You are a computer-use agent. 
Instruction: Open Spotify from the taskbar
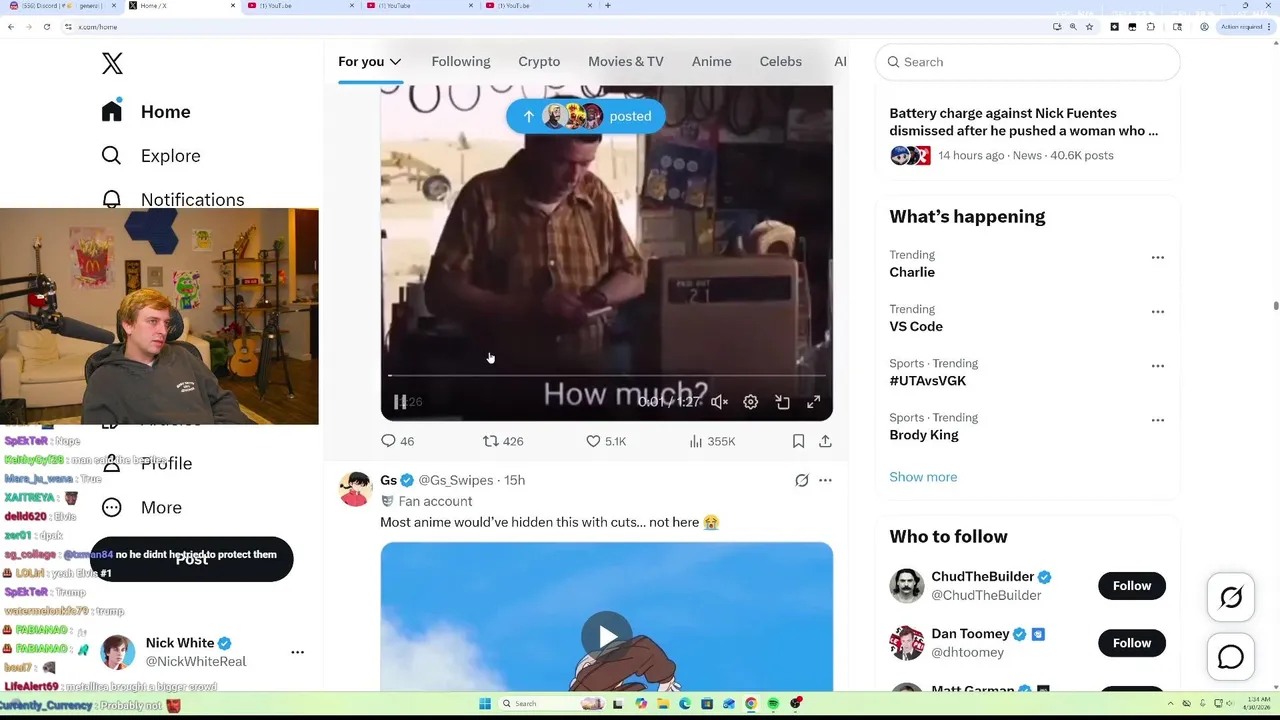(773, 704)
